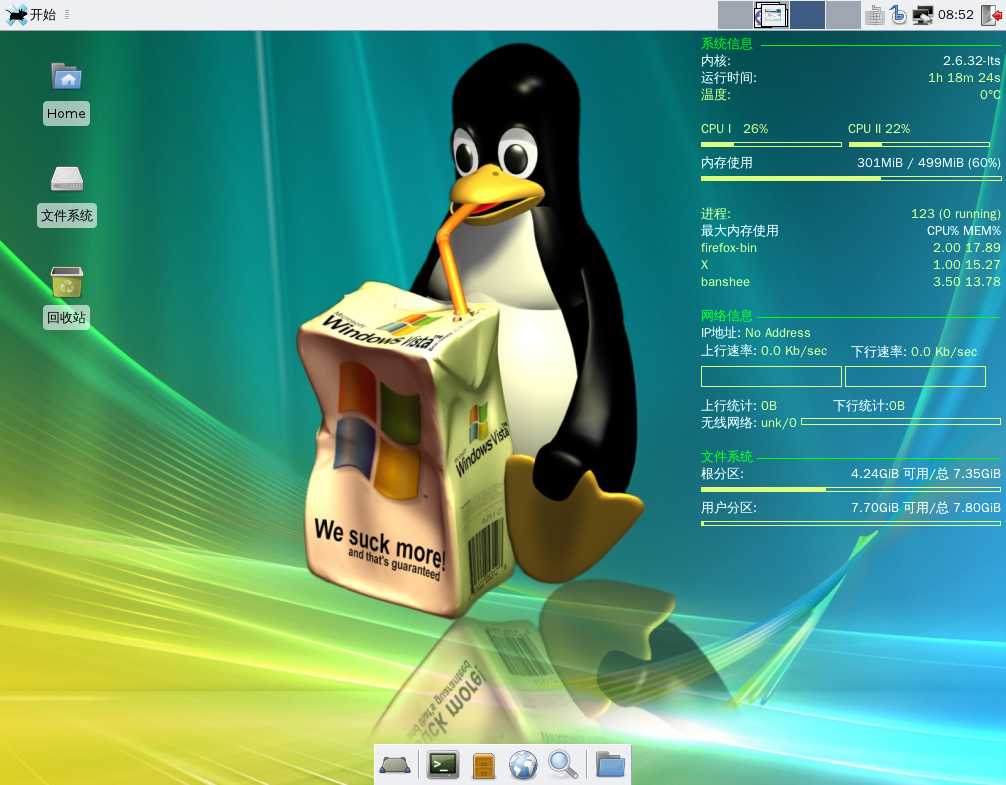Open the 回收站 trash desktop icon

67,297
